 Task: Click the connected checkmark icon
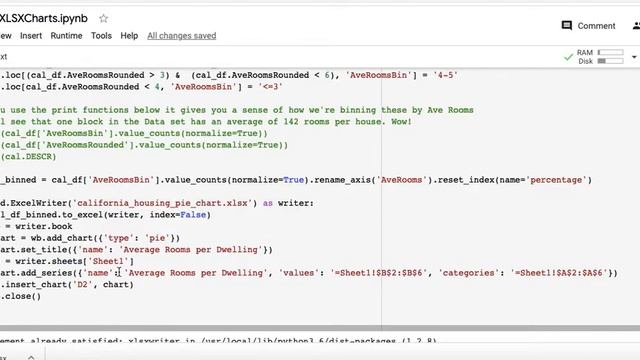pos(568,57)
